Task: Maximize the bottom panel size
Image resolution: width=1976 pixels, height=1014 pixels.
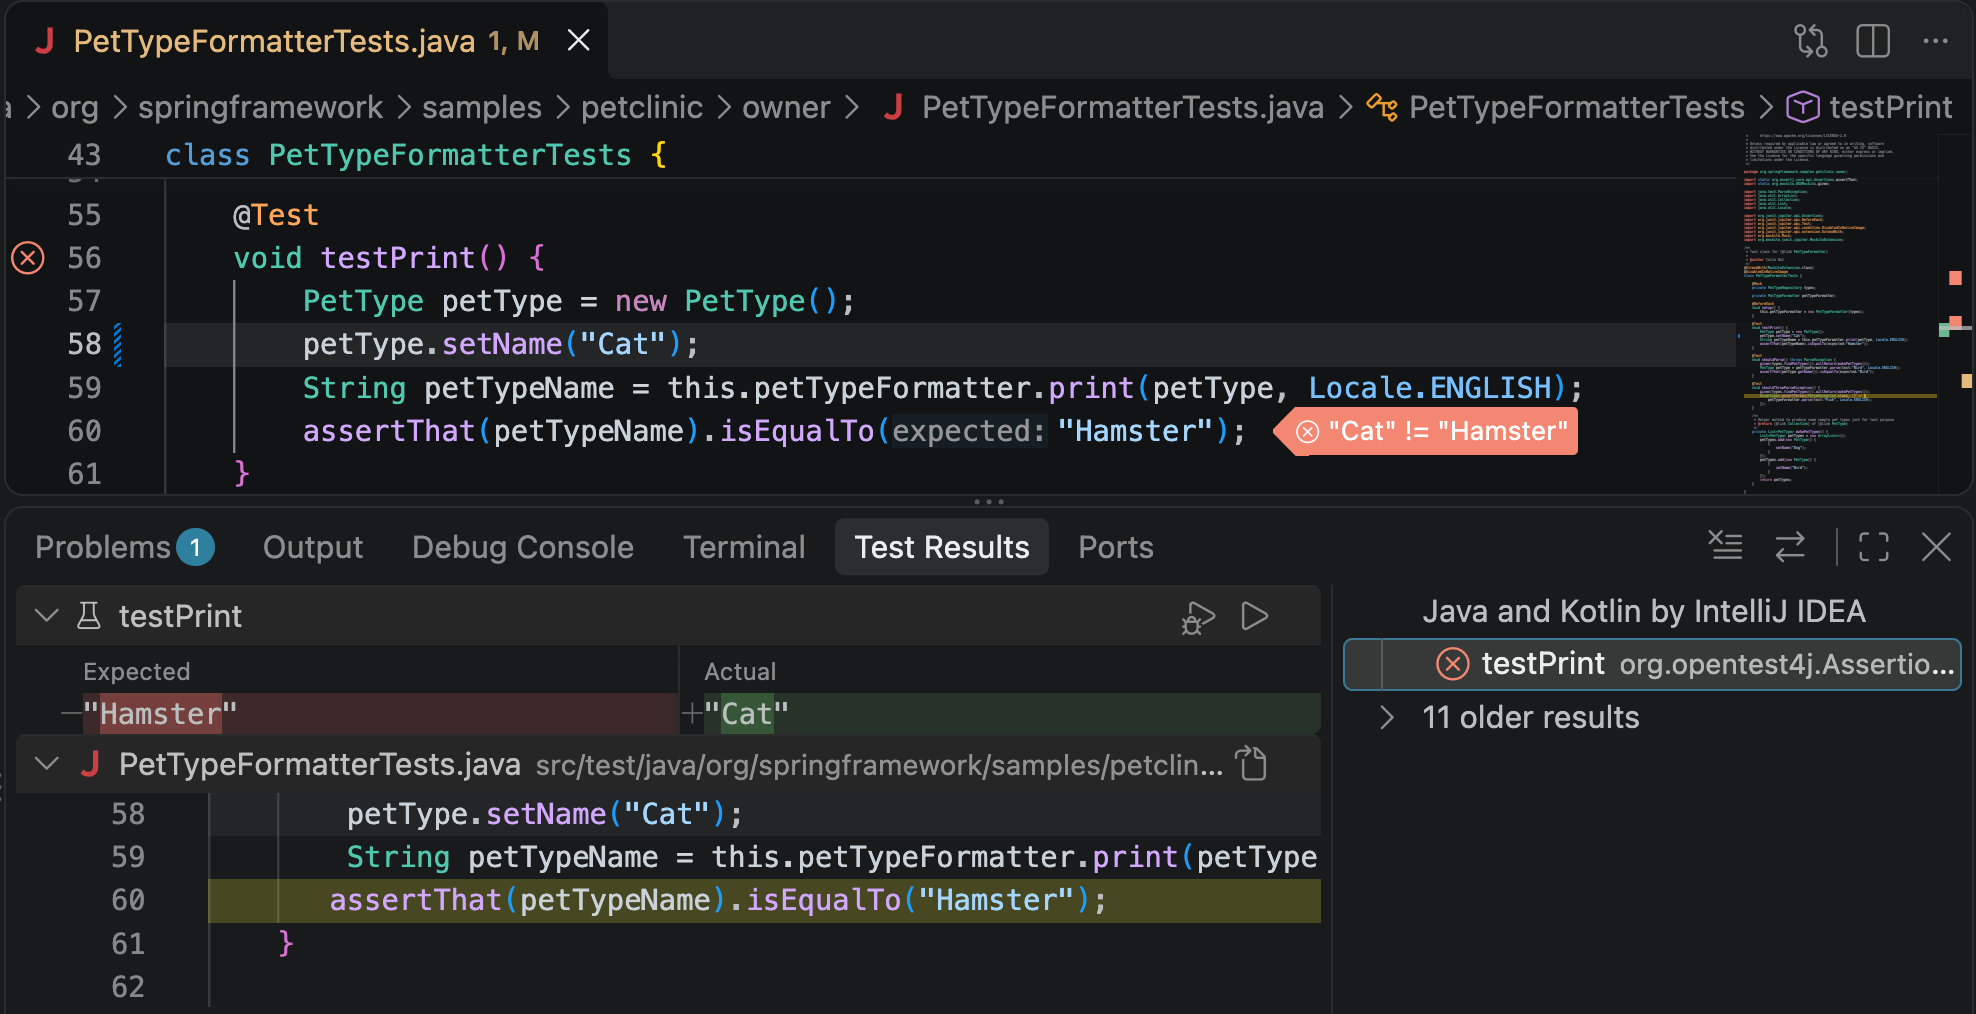Action: point(1874,547)
